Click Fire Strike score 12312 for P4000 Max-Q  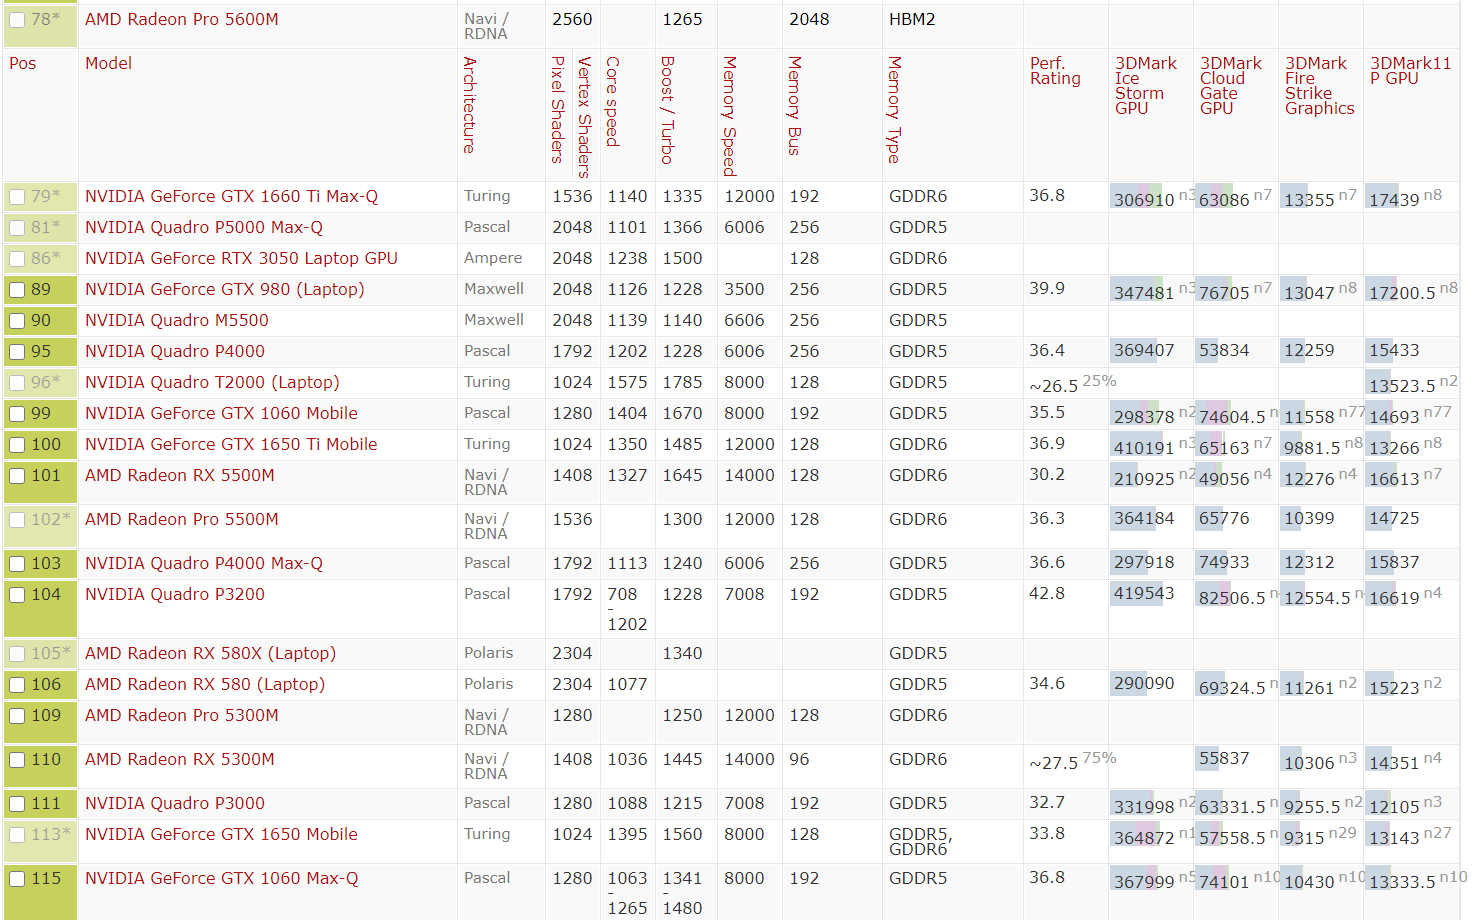tap(1309, 562)
